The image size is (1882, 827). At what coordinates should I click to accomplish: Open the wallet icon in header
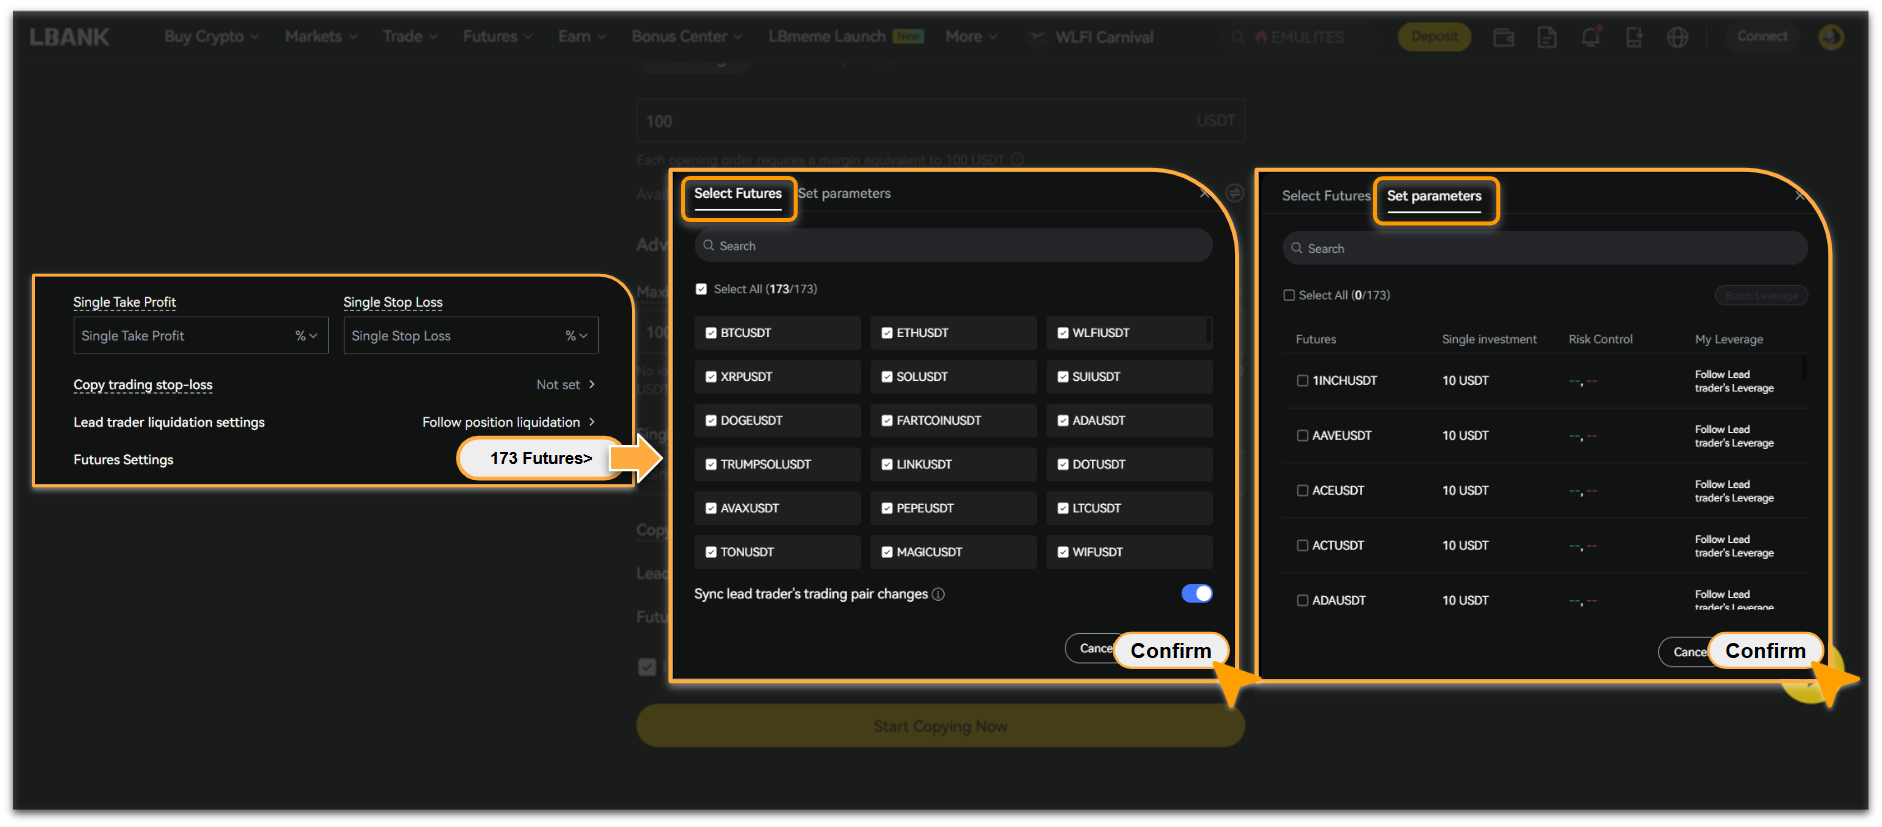point(1503,37)
